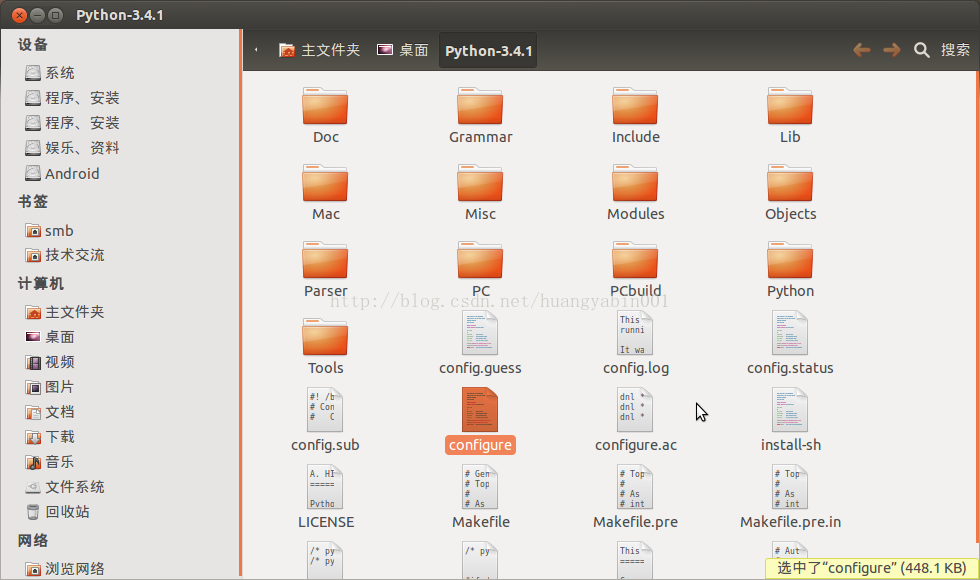Open 视频 folder in the sidebar
Image resolution: width=980 pixels, height=580 pixels.
[50, 362]
